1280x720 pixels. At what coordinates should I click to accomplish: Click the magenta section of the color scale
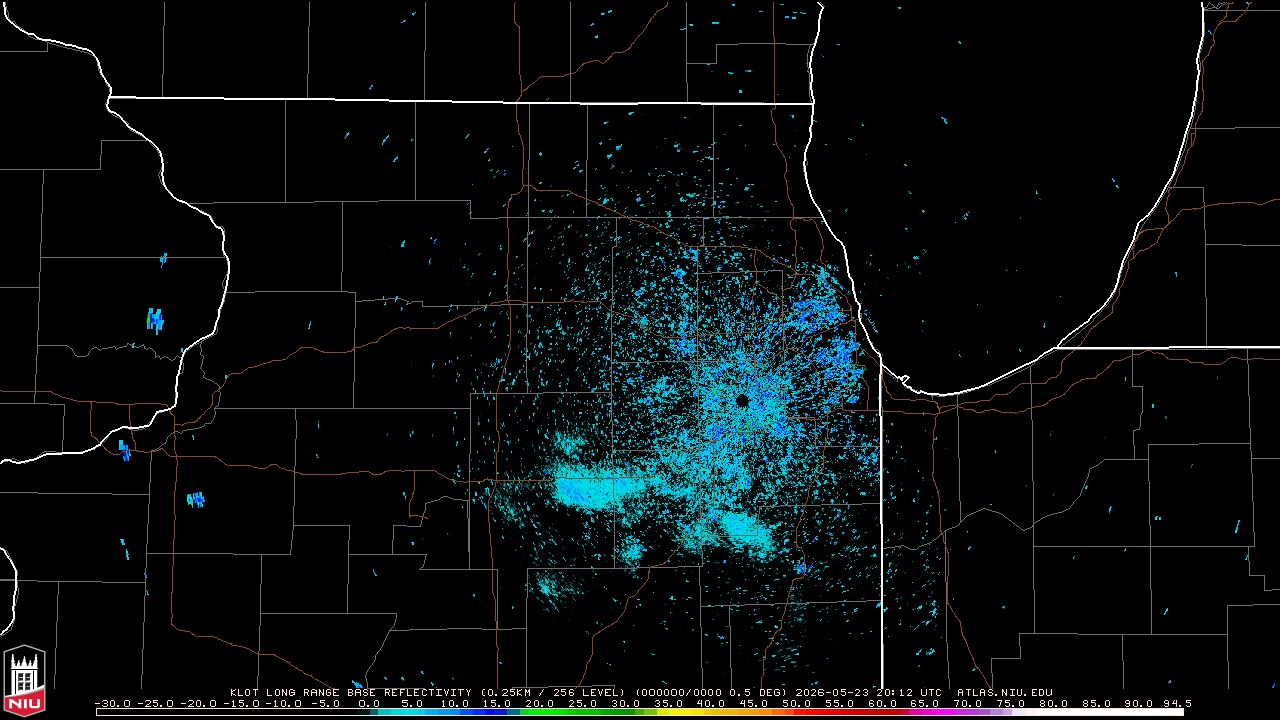(950, 711)
